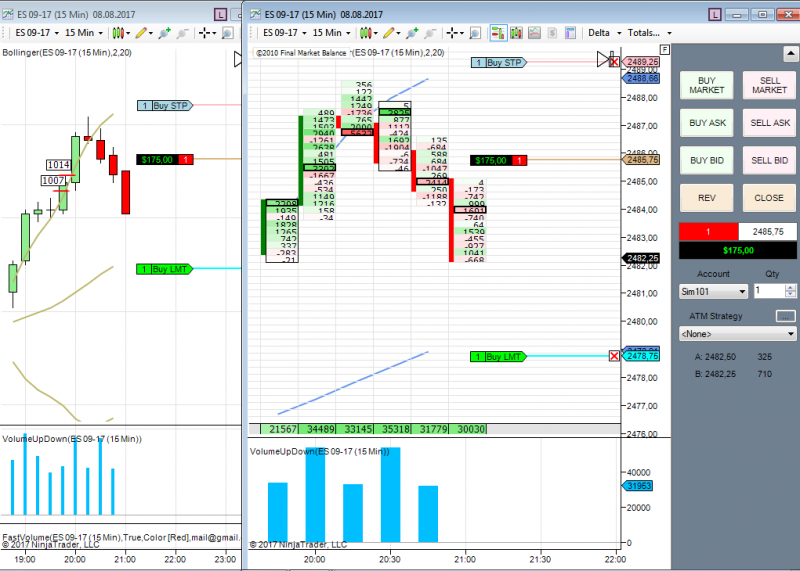Click the BUY BID button

coord(707,161)
